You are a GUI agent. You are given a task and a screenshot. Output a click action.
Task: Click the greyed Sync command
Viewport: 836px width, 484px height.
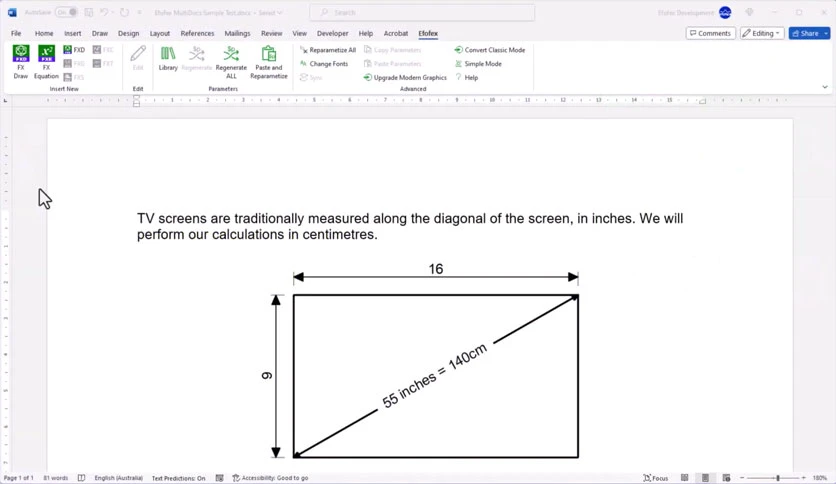pos(311,77)
